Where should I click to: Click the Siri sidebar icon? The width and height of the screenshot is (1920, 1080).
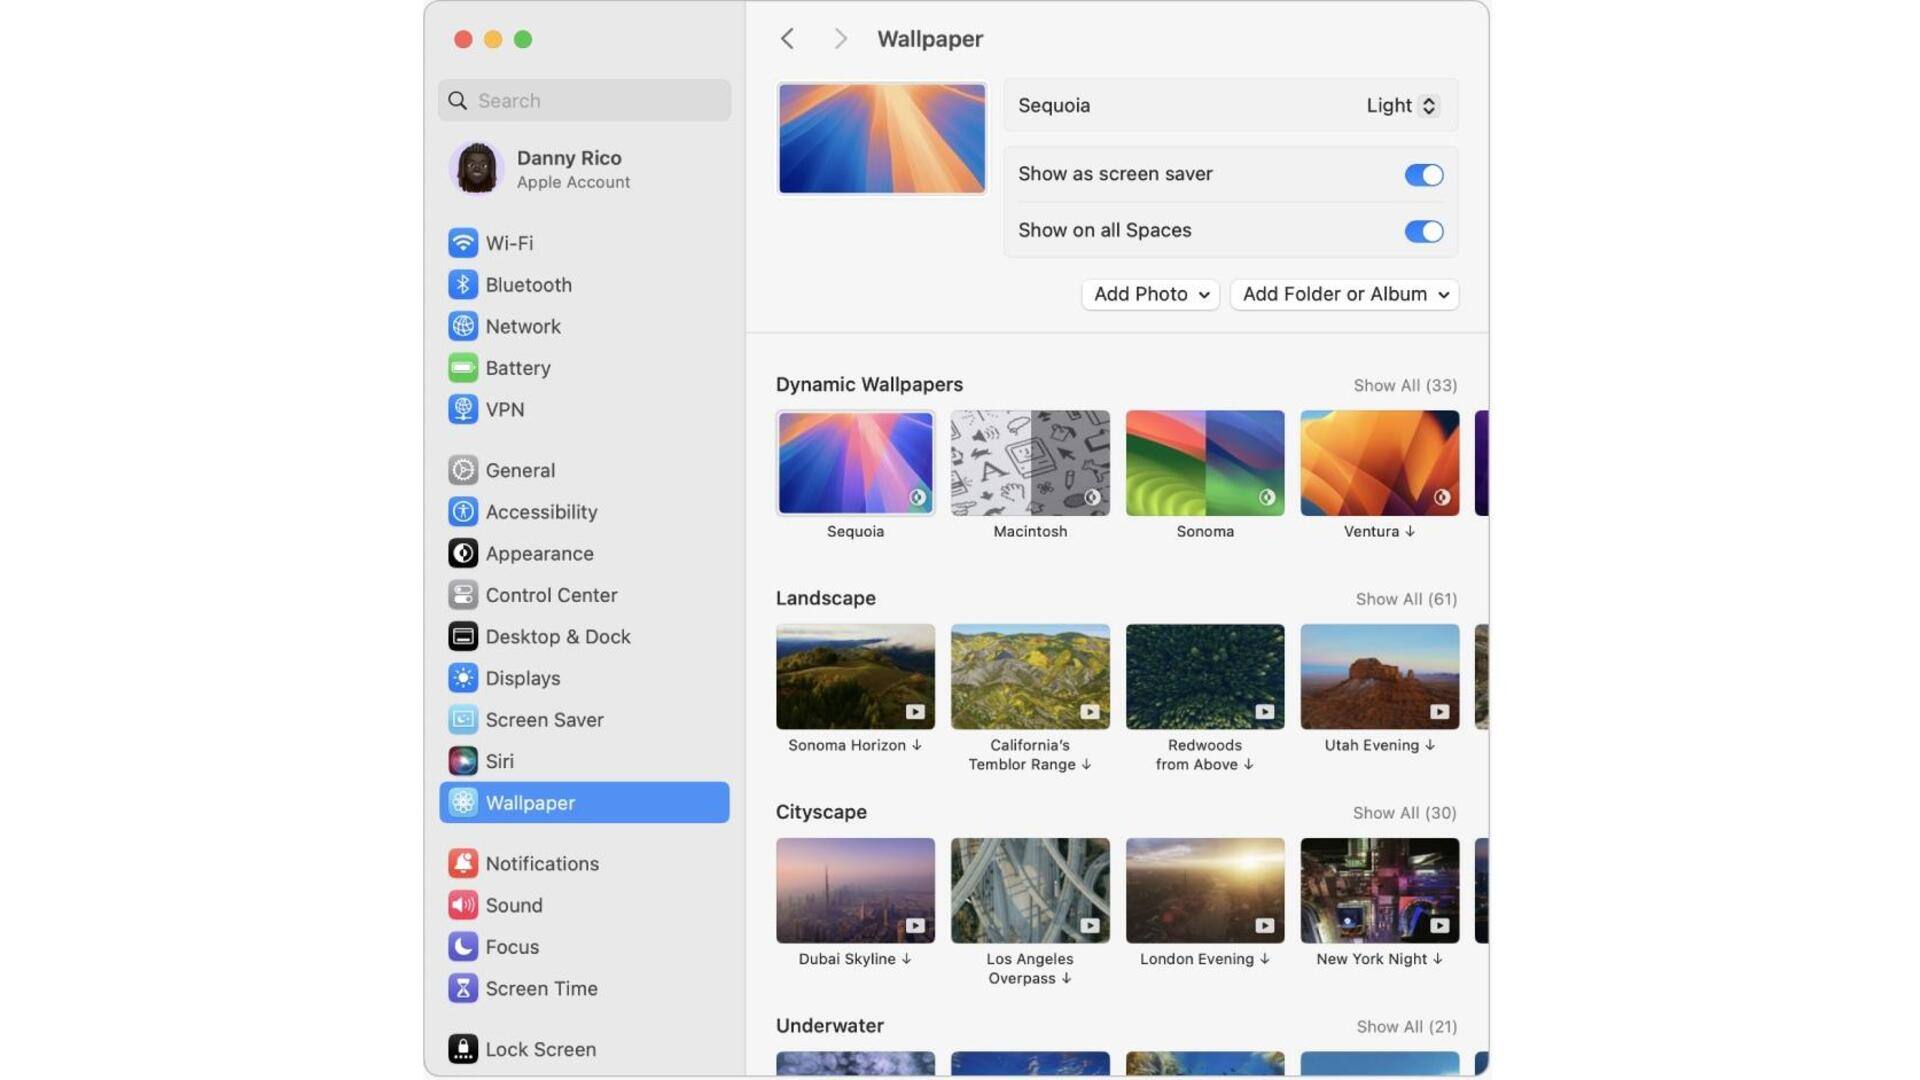click(x=462, y=761)
